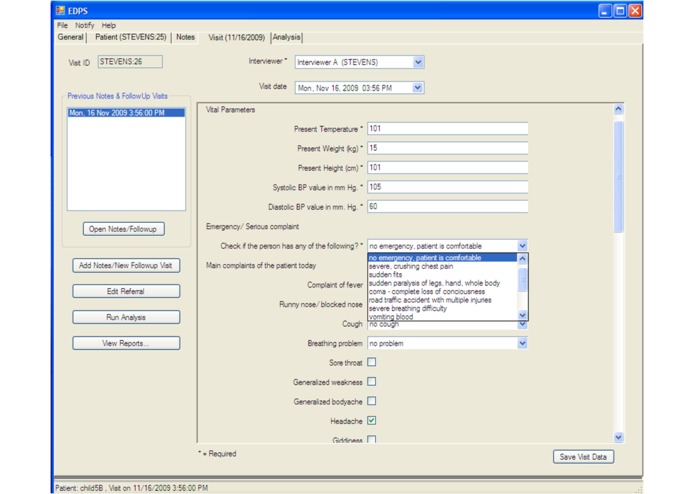
Task: Click status bar text 'Patient: child5B'
Action: (x=79, y=488)
